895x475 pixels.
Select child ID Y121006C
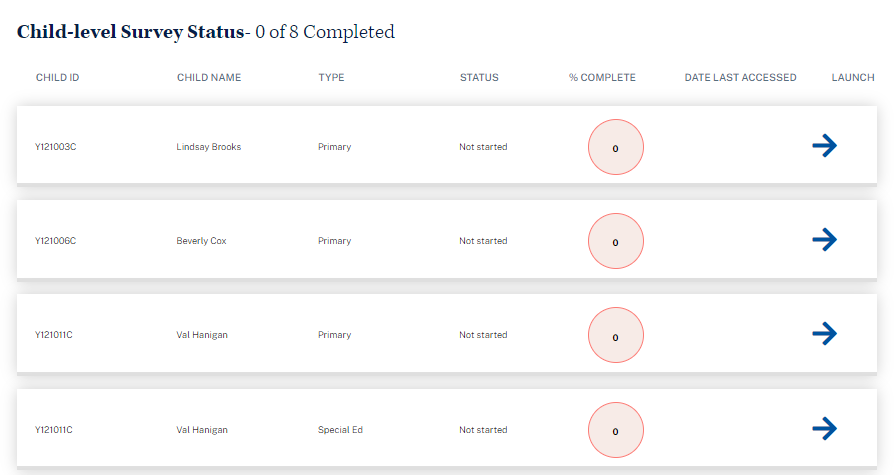[55, 241]
